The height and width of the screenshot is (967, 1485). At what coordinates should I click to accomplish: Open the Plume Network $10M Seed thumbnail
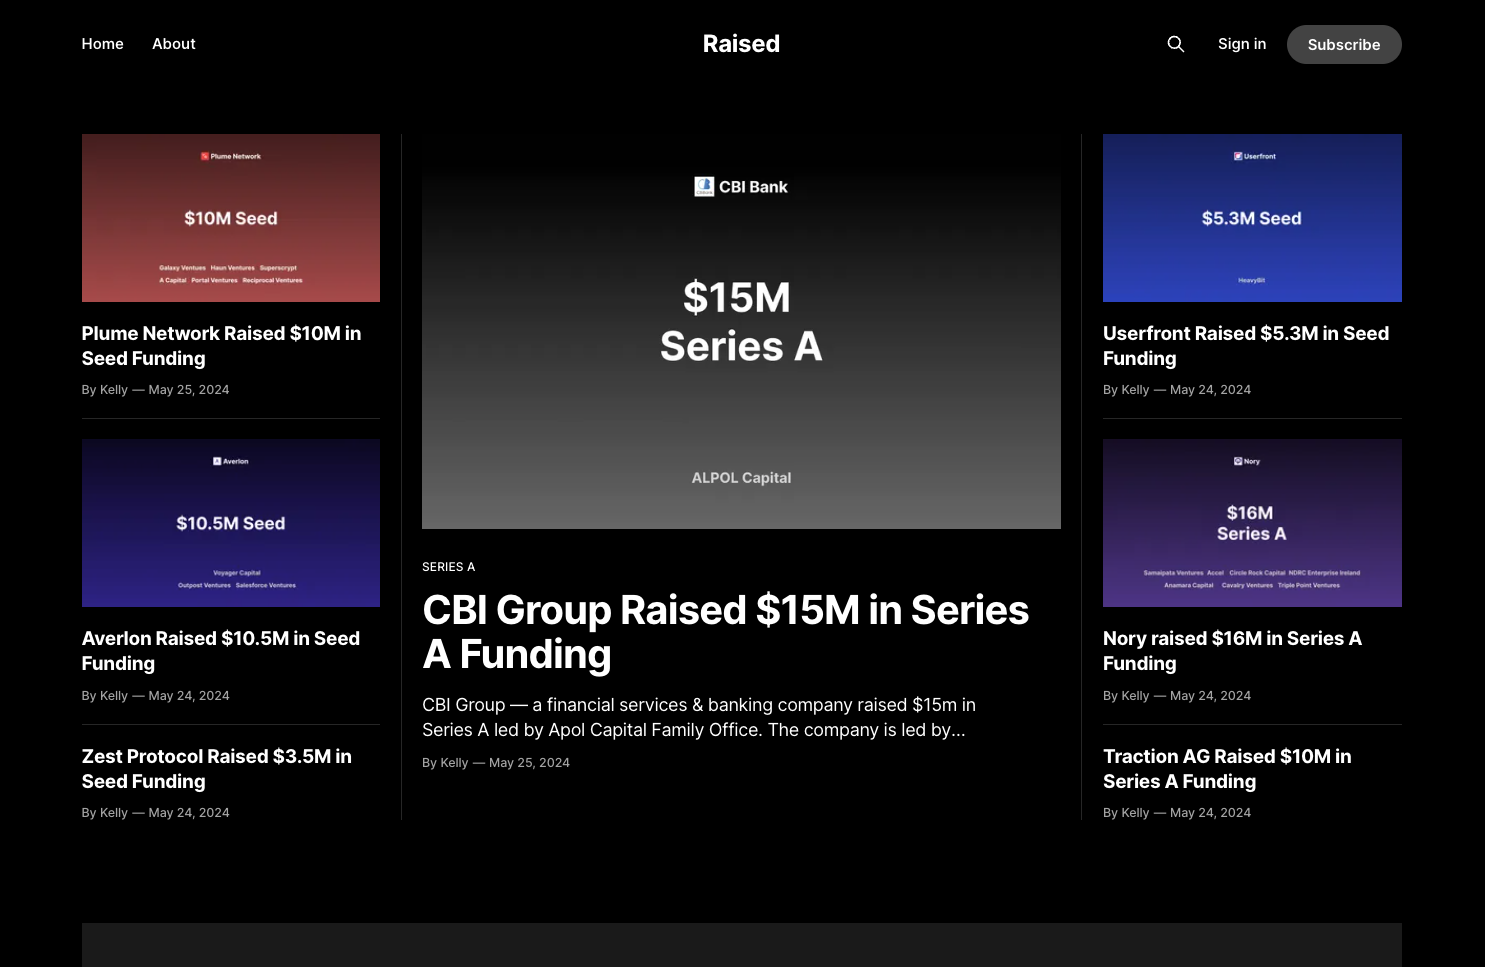(231, 218)
